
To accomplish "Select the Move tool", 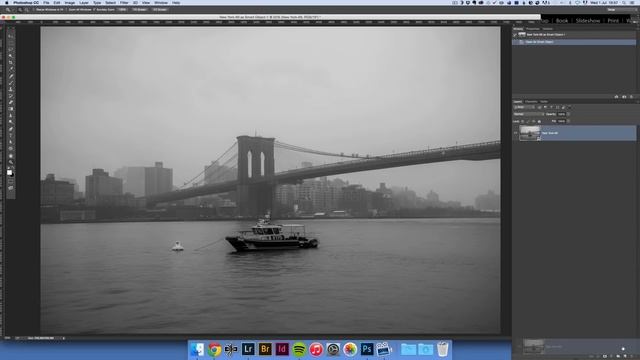I will click(x=11, y=36).
